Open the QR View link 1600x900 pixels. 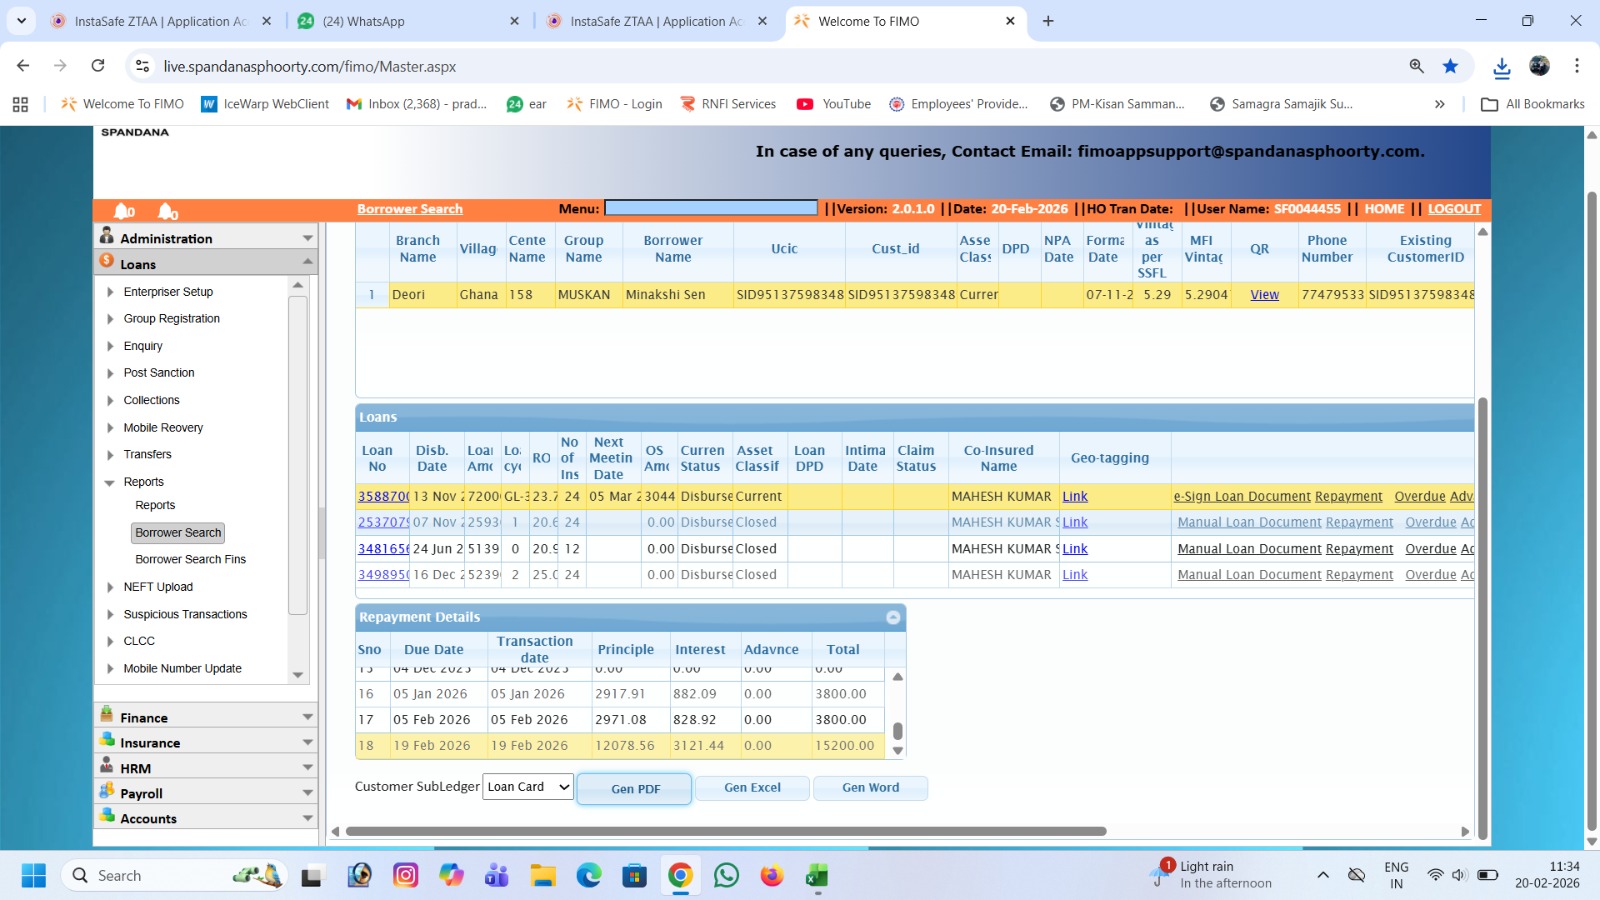(1264, 295)
